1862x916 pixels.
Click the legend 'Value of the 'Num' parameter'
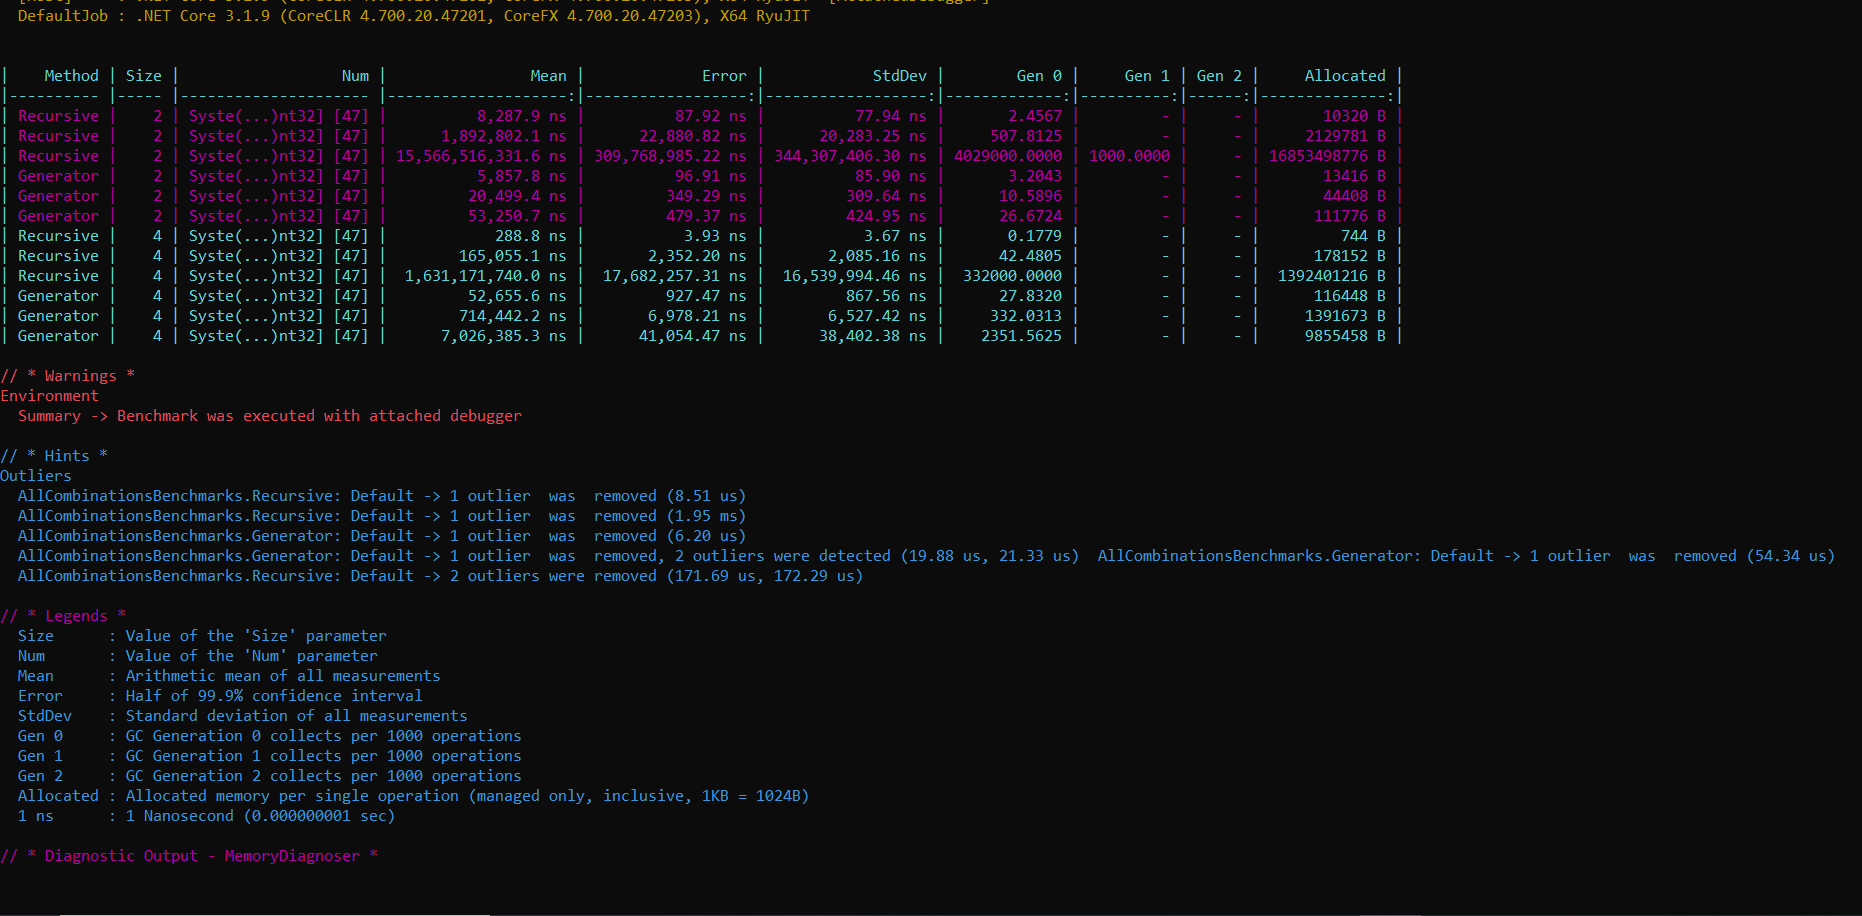[x=251, y=656]
